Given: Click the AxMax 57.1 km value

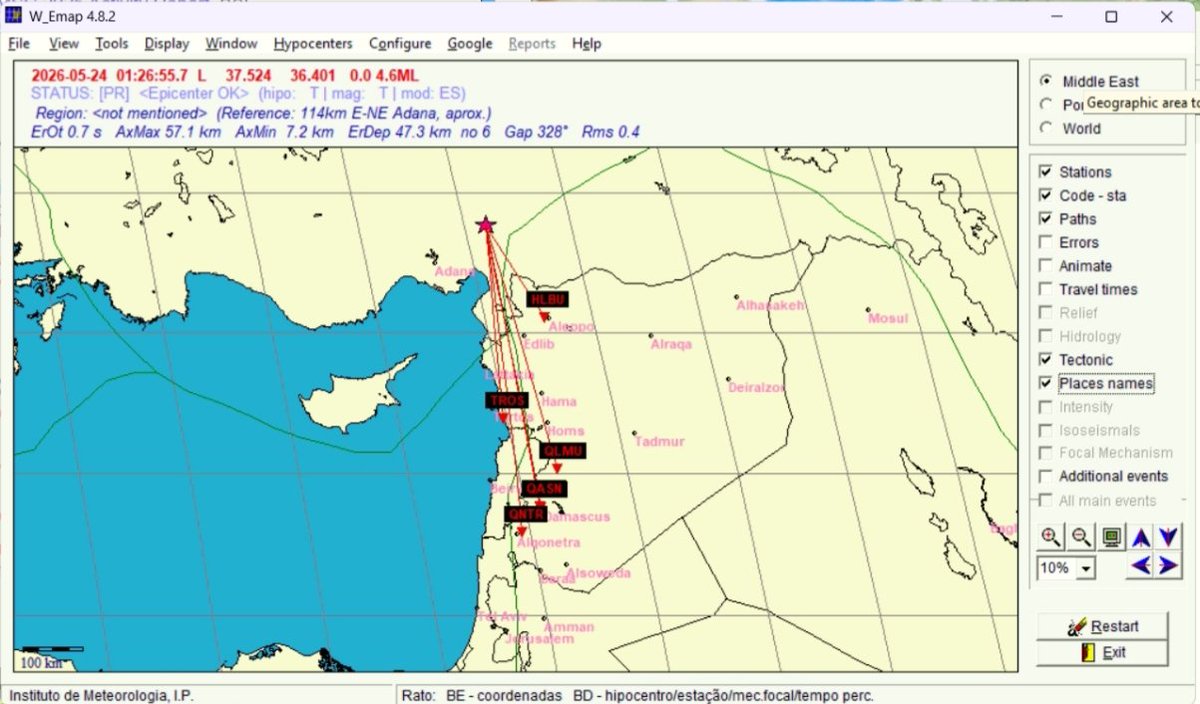Looking at the screenshot, I should click(169, 132).
